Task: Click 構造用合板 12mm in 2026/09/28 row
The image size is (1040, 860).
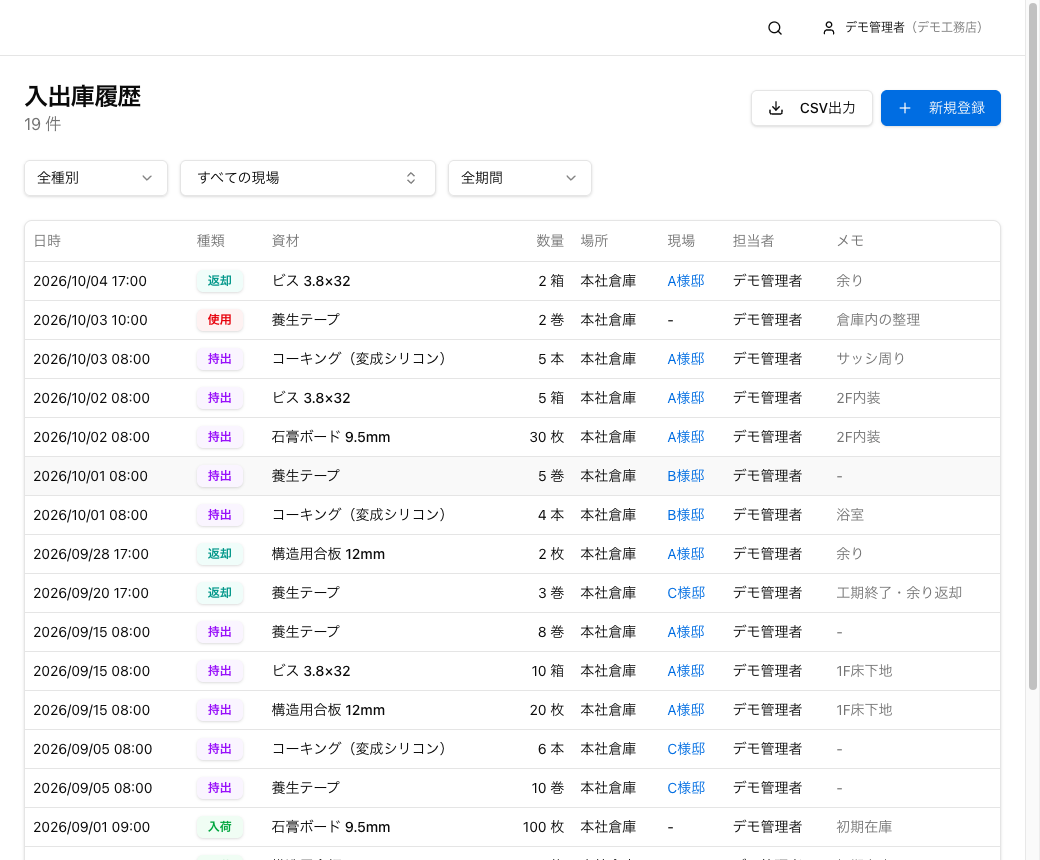Action: click(328, 554)
